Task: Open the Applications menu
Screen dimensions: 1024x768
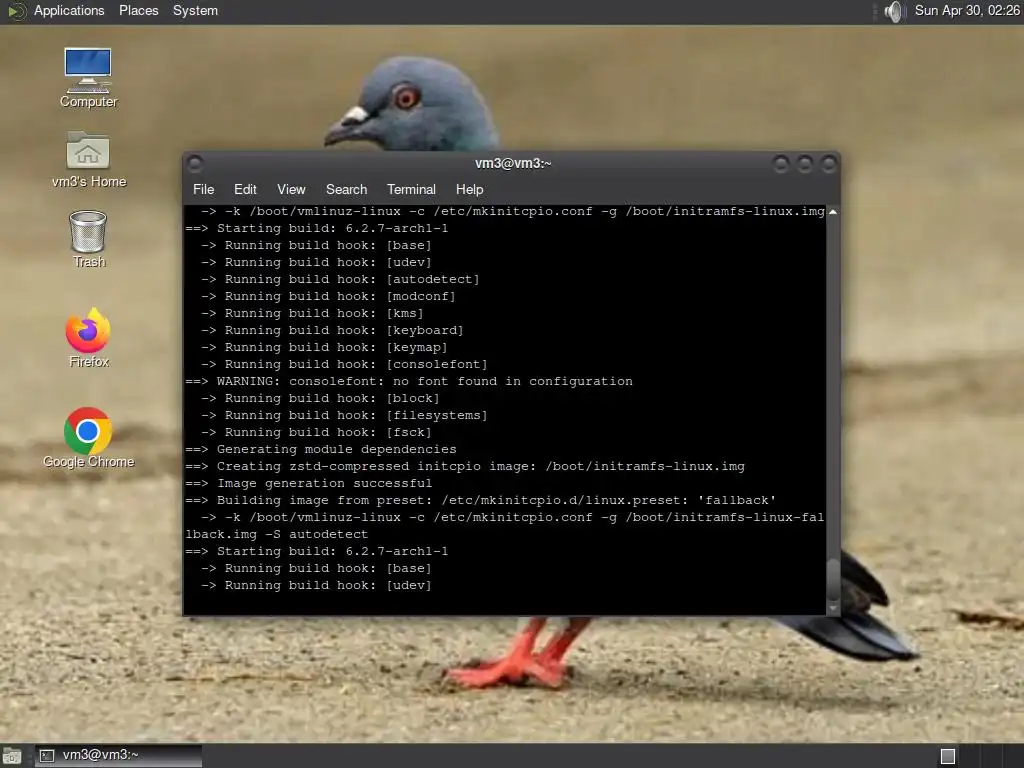Action: [69, 11]
